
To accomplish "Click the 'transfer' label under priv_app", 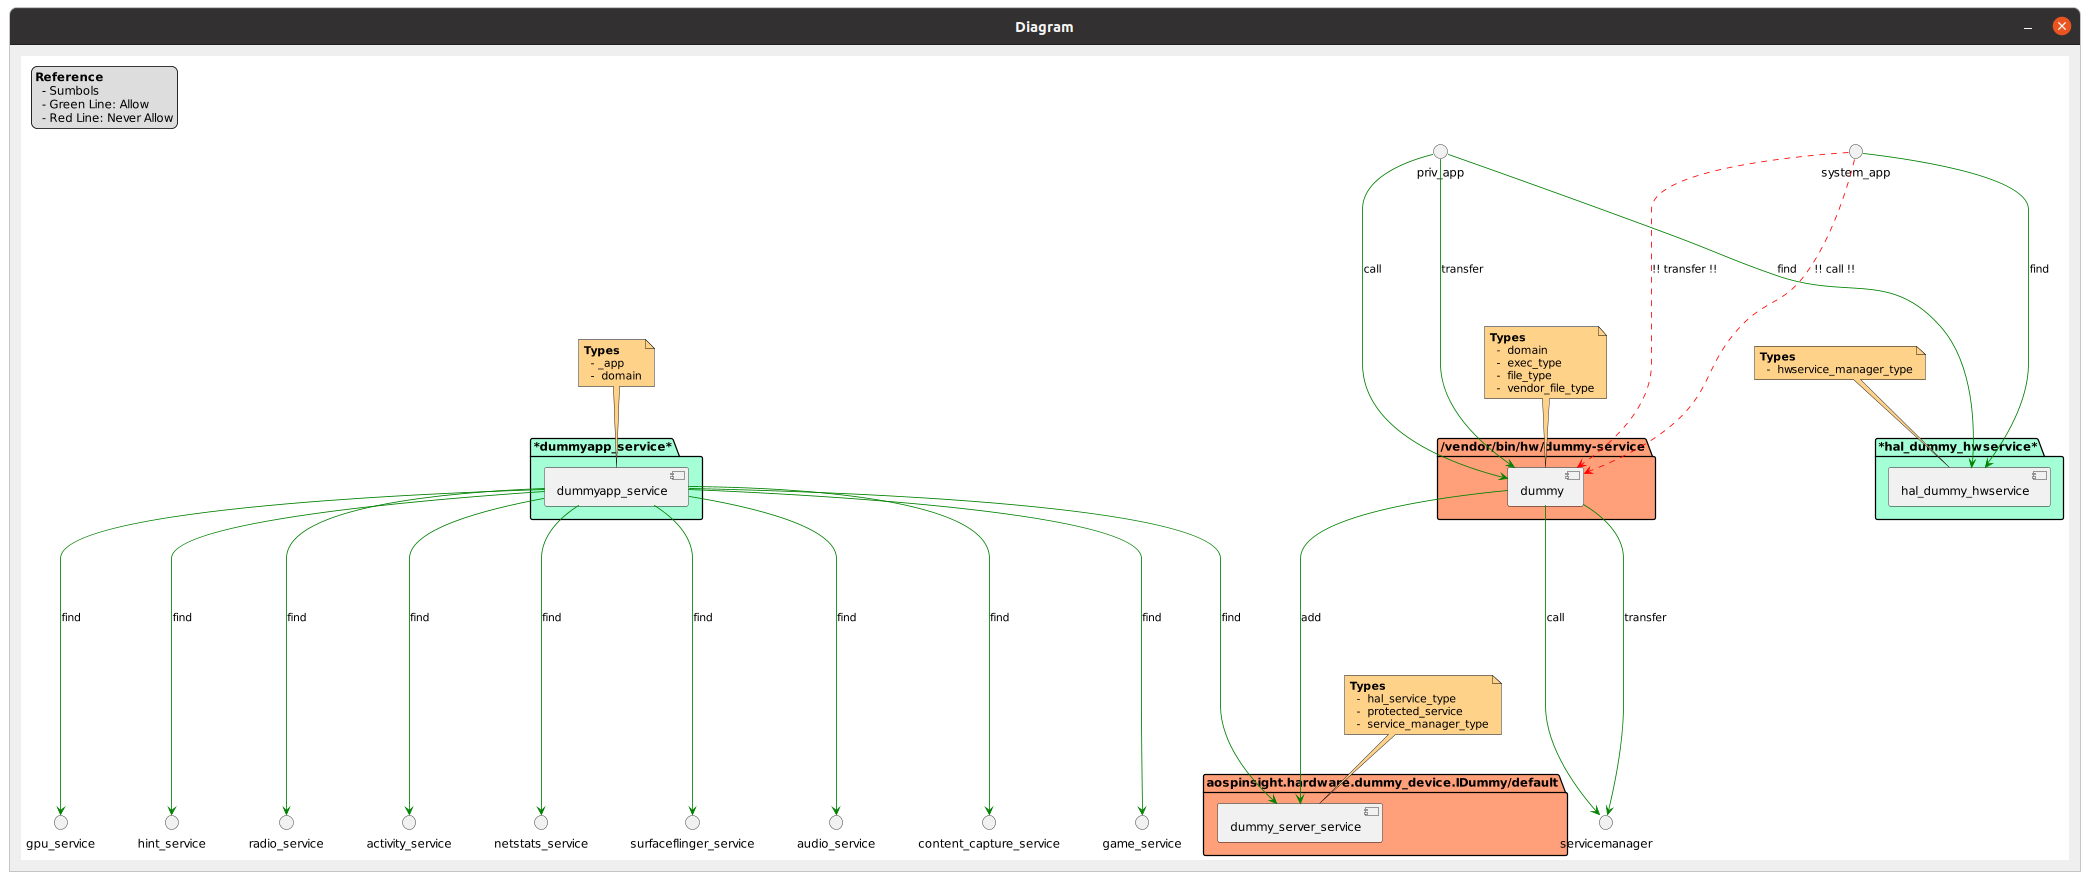I will (x=1462, y=269).
